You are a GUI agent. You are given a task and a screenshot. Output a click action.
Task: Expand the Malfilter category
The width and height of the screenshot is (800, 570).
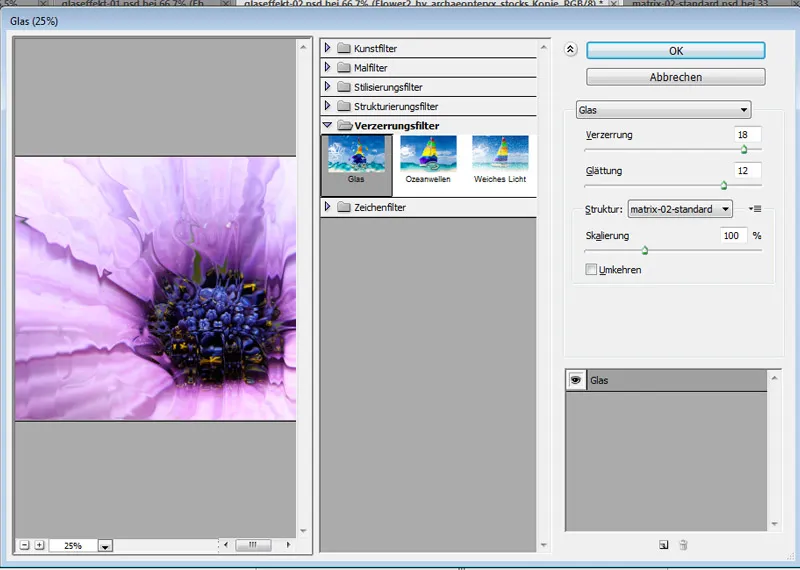click(x=328, y=67)
